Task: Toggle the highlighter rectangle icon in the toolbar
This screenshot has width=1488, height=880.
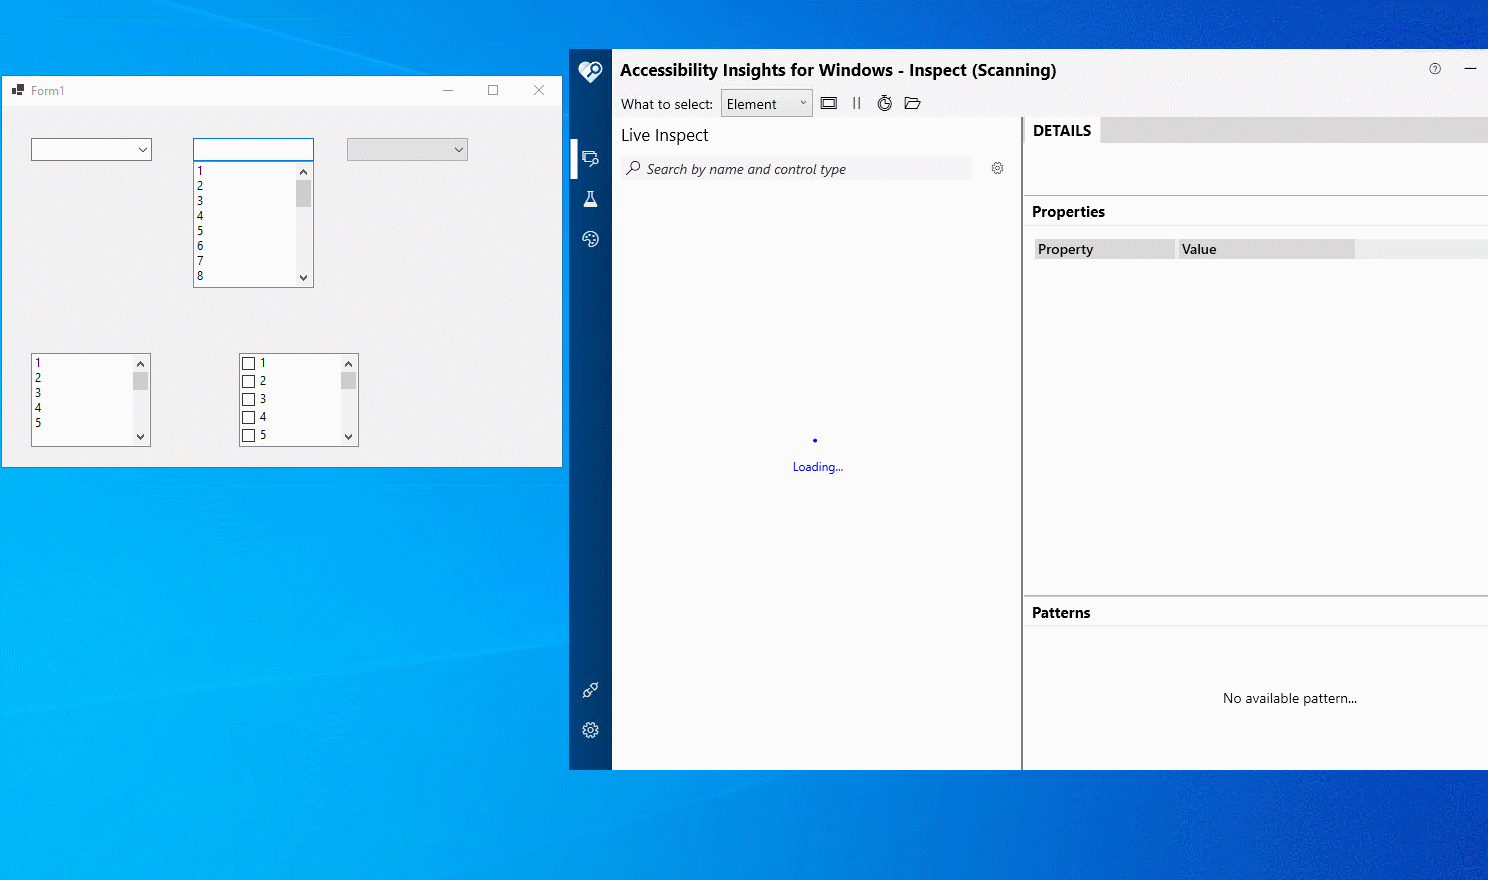Action: 828,102
